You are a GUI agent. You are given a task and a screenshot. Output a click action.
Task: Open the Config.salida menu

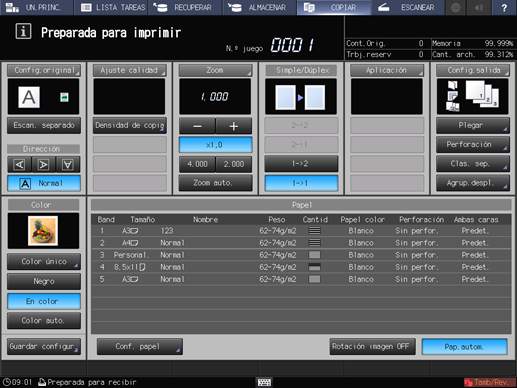click(473, 70)
